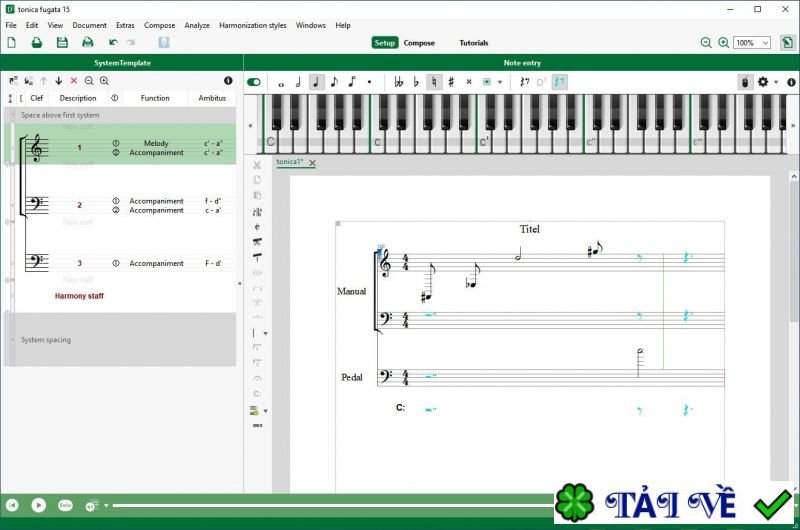Image resolution: width=800 pixels, height=530 pixels.
Task: Open the Tutorials section
Action: click(x=473, y=43)
